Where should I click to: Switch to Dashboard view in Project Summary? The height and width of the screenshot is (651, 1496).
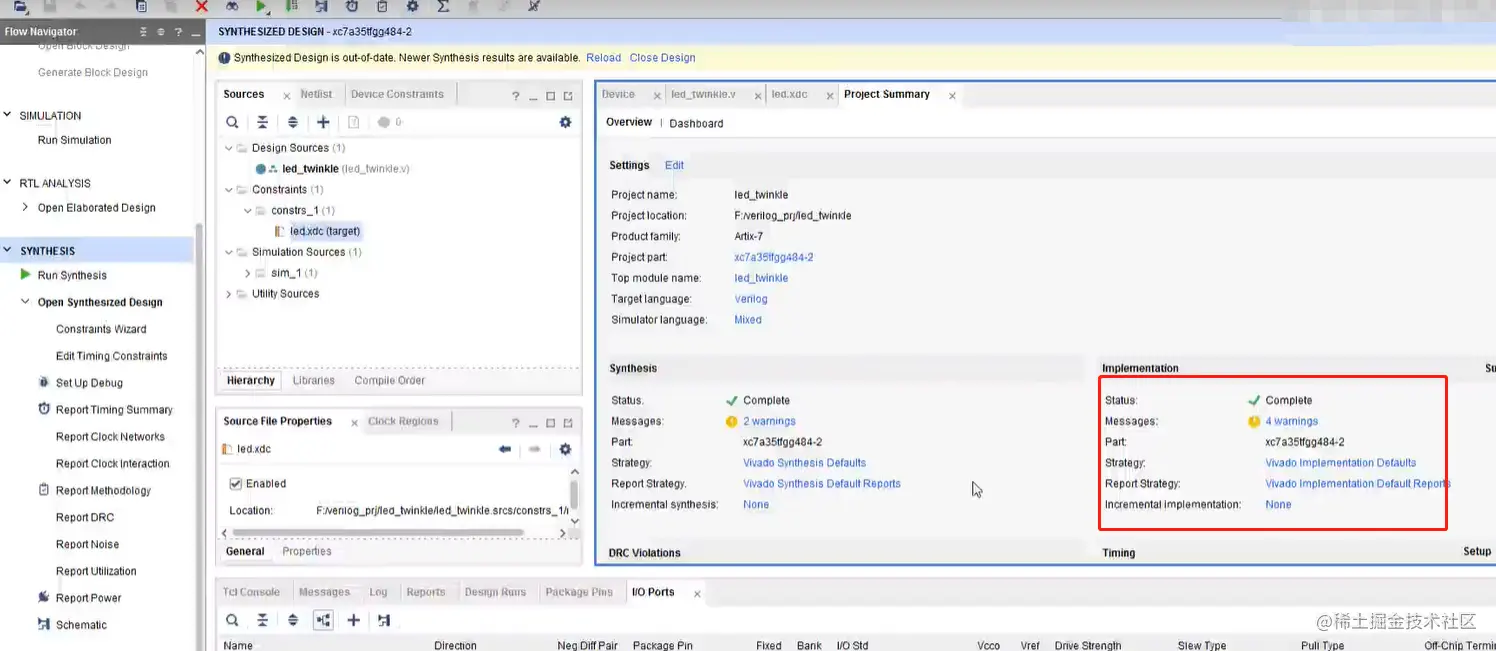pyautogui.click(x=696, y=123)
